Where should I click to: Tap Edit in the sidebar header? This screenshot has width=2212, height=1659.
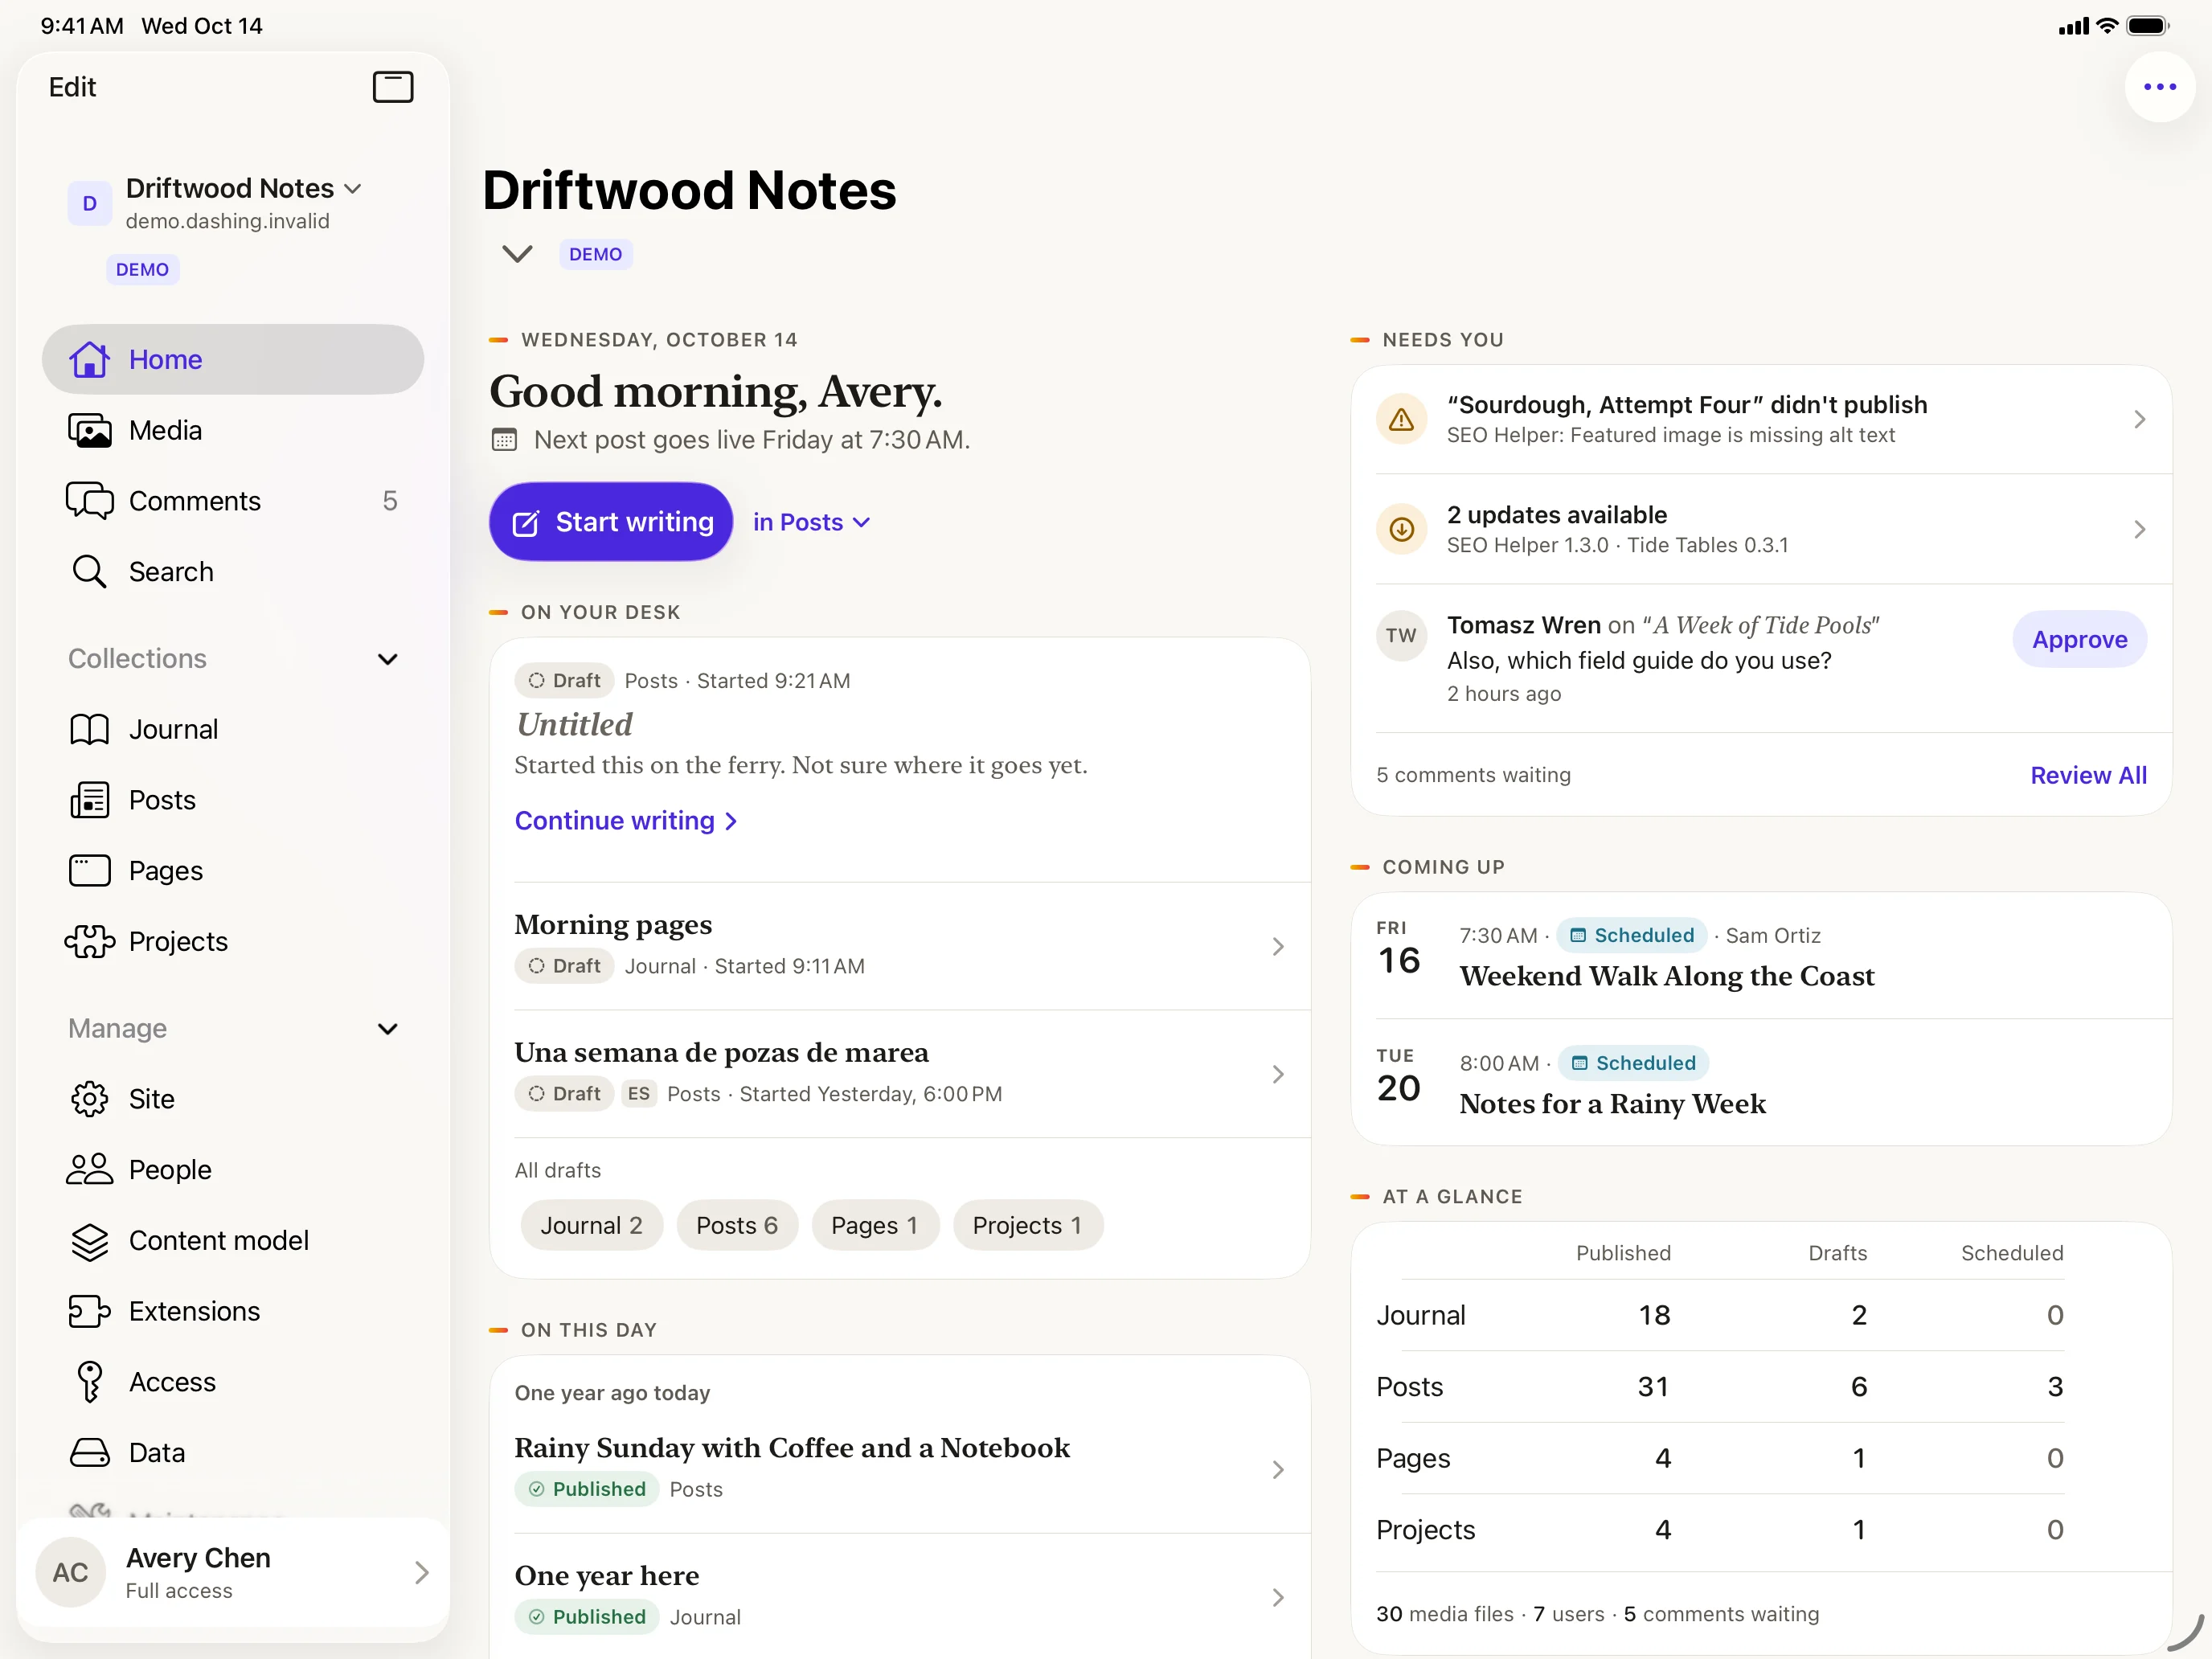(x=72, y=87)
